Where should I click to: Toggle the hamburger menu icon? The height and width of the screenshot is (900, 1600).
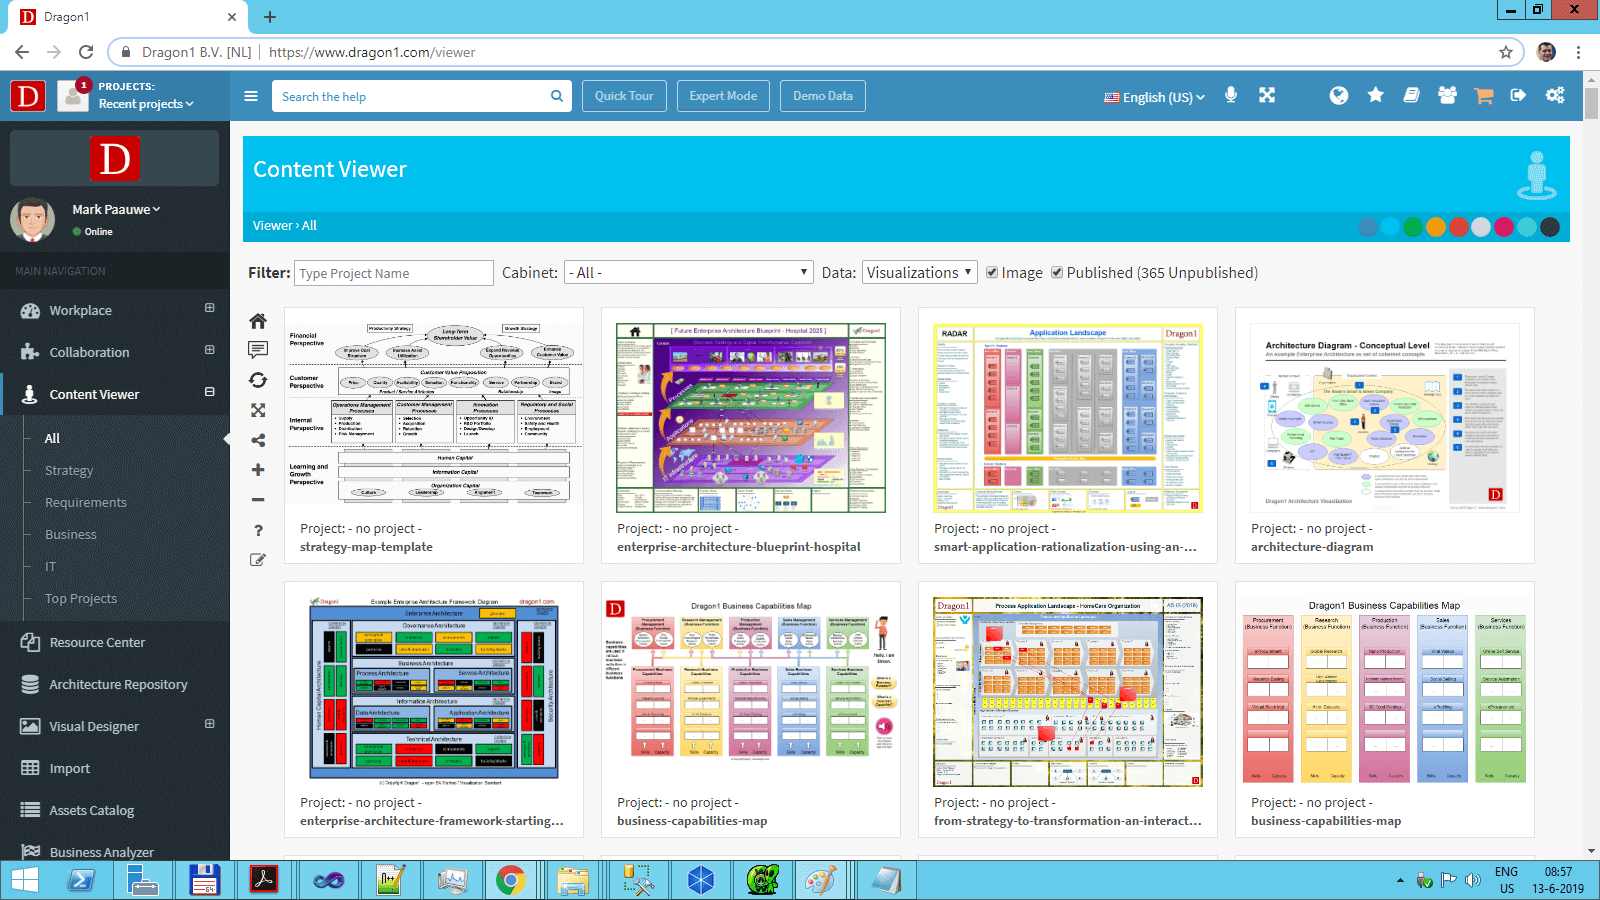pyautogui.click(x=251, y=96)
